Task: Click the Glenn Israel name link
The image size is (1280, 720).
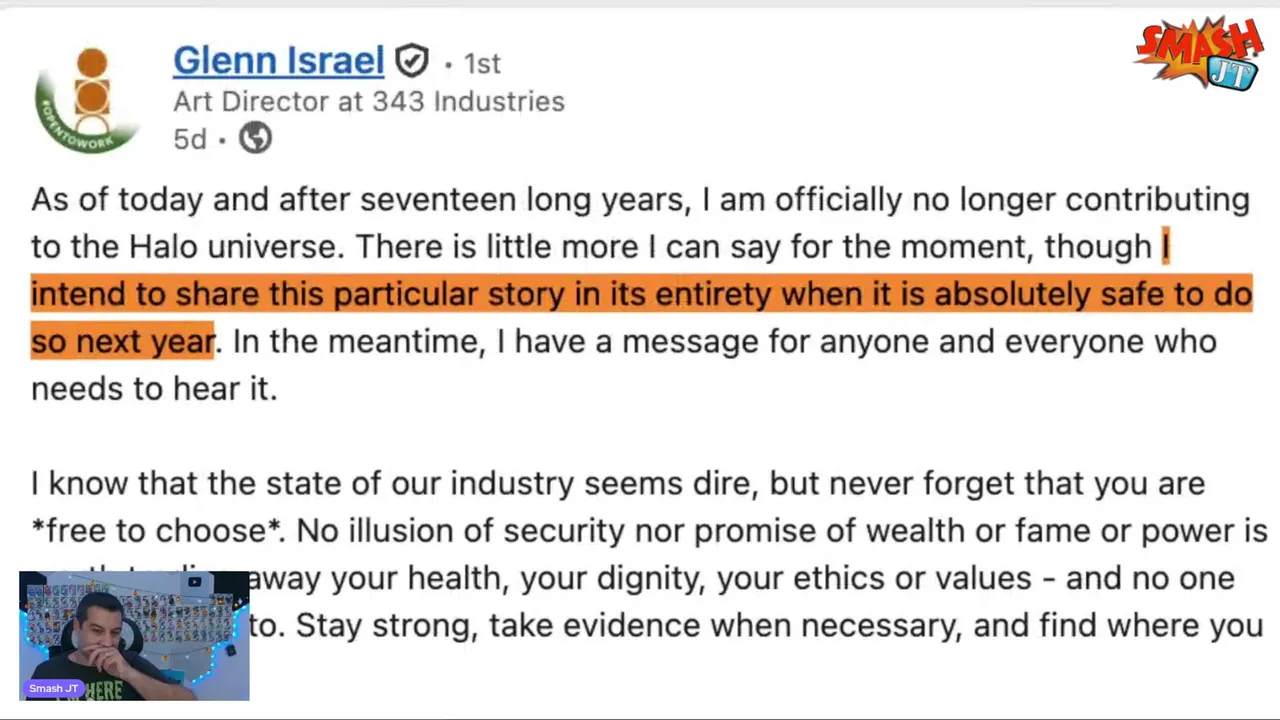Action: [x=278, y=61]
